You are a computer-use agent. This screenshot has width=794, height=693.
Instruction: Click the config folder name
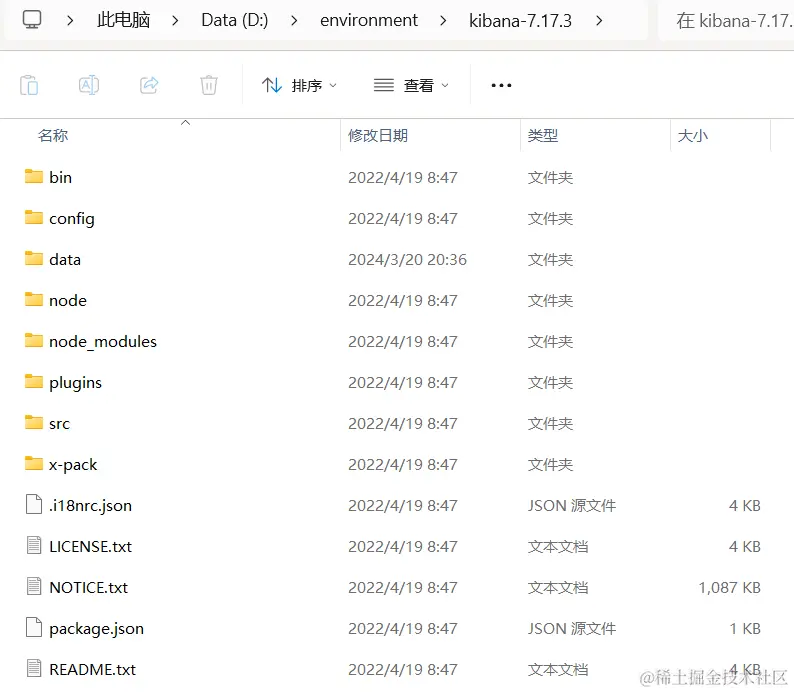pyautogui.click(x=72, y=219)
